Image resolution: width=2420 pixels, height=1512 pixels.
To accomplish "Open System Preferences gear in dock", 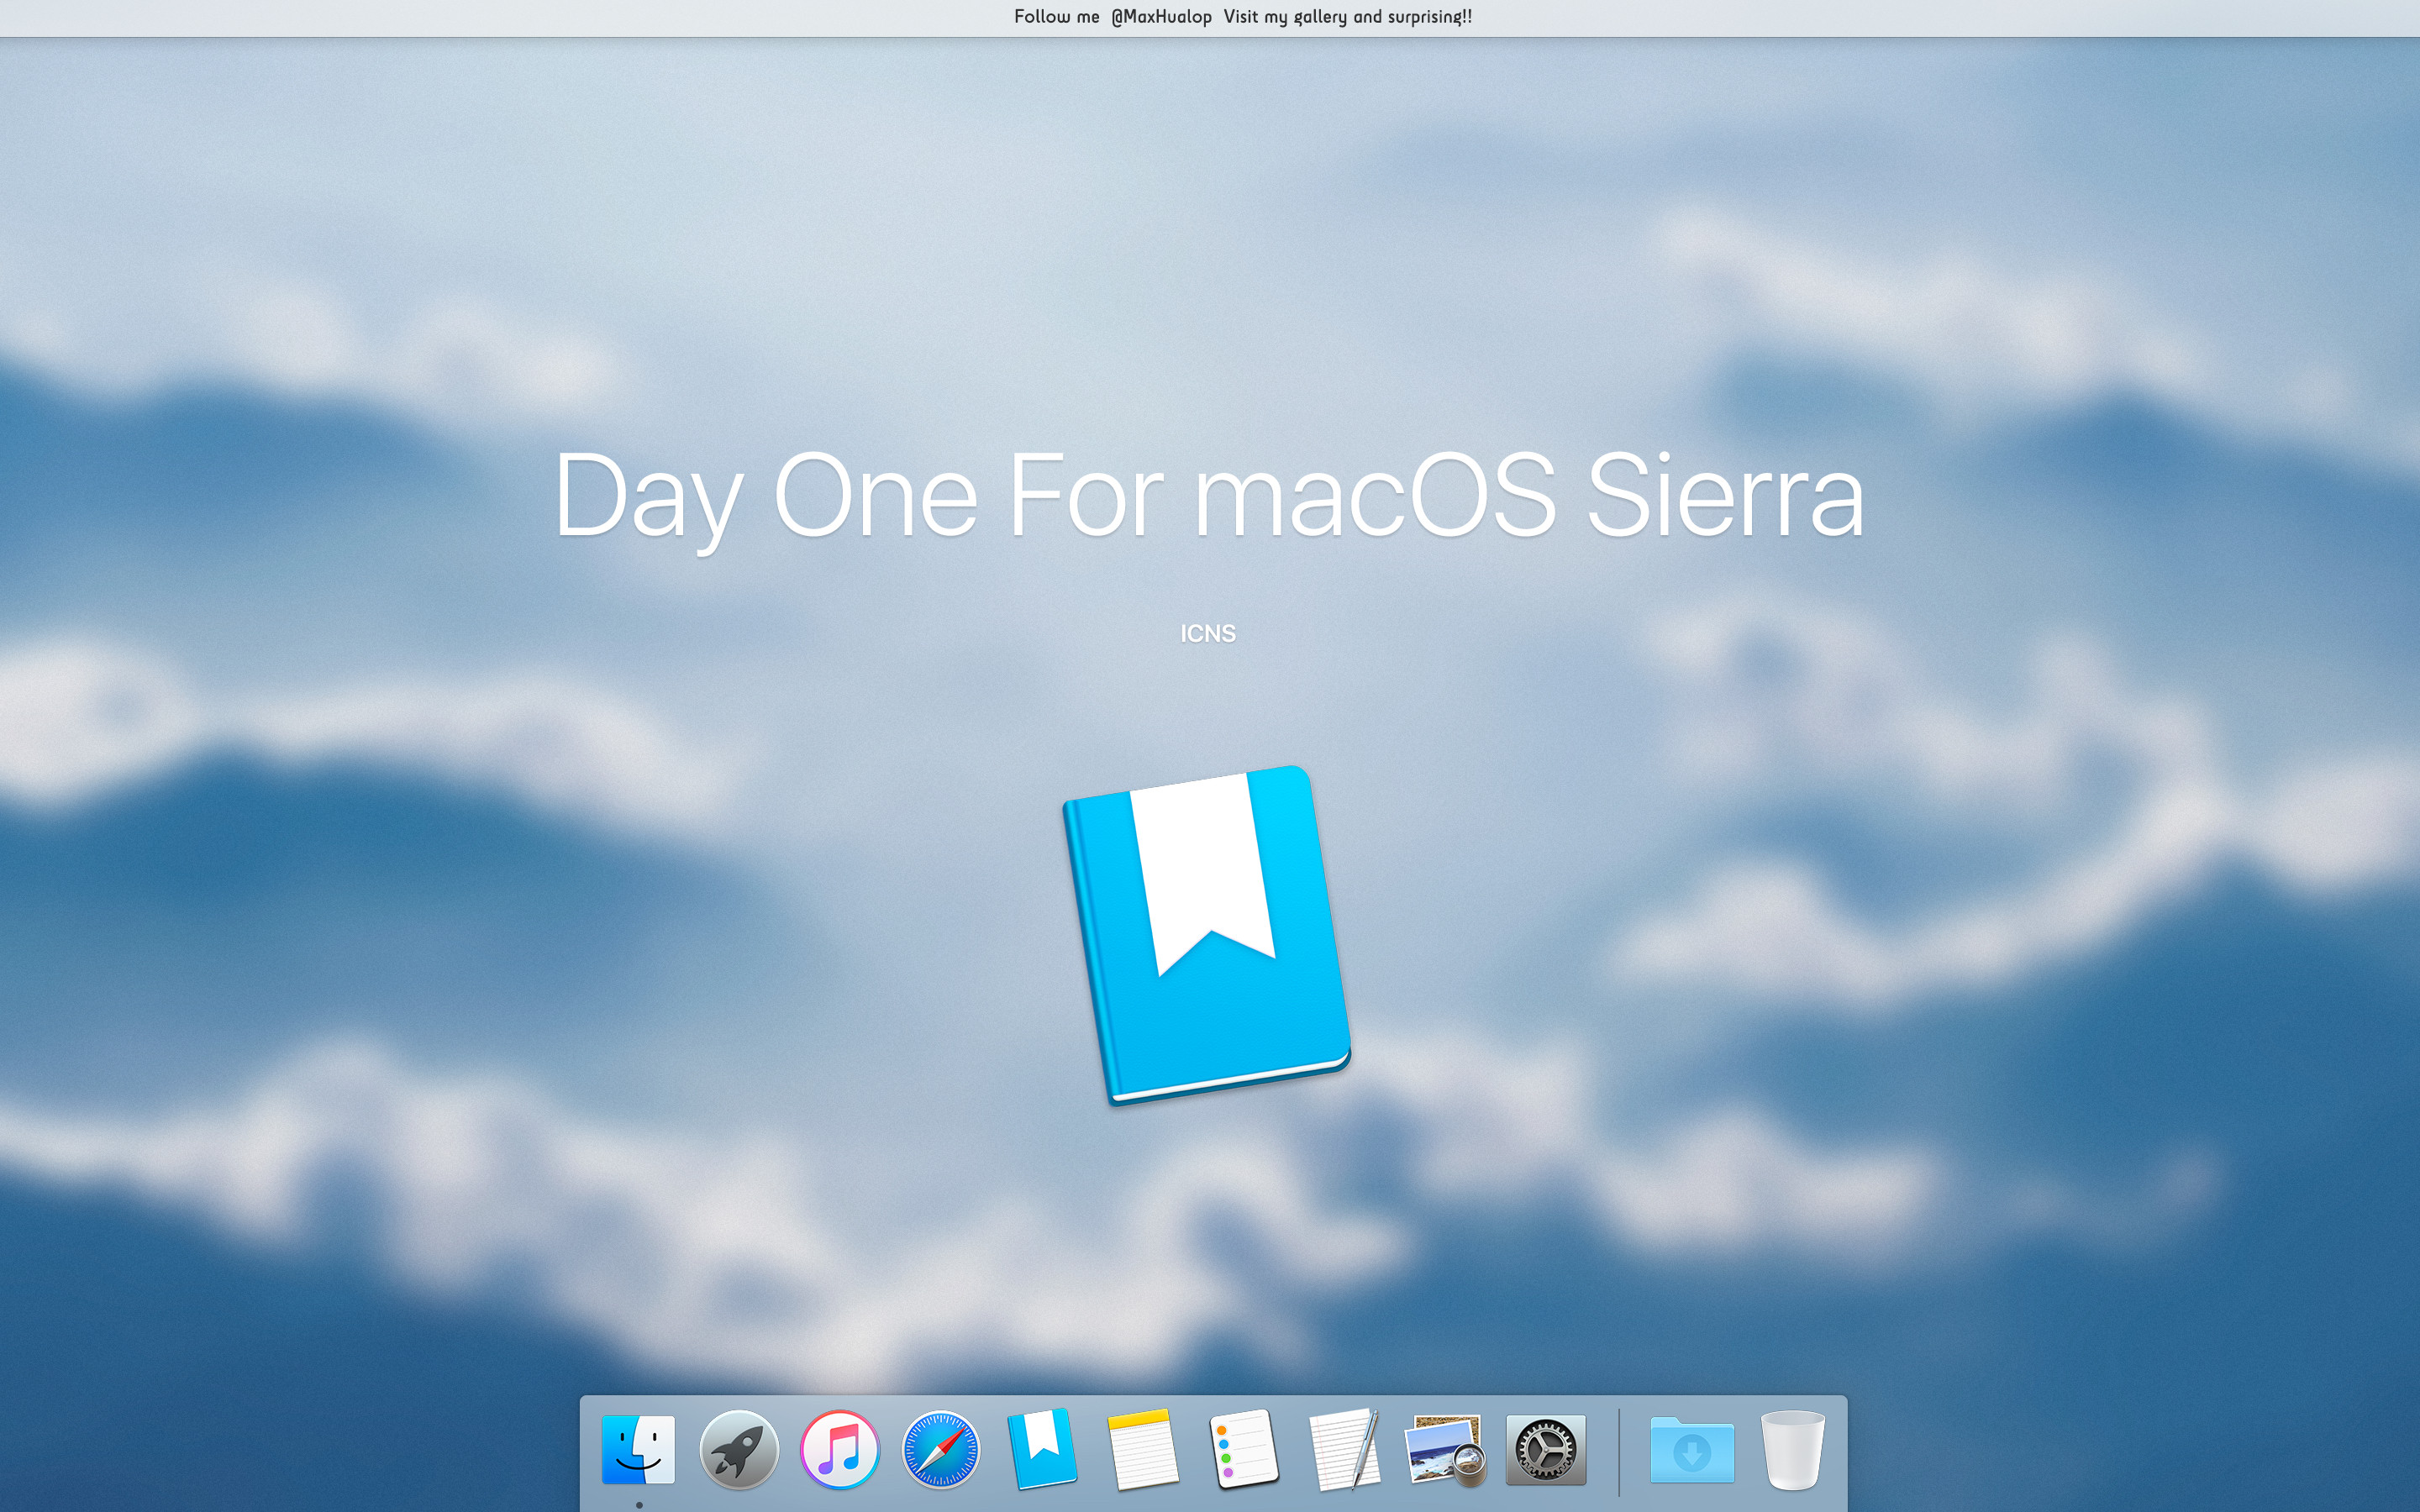I will 1546,1449.
